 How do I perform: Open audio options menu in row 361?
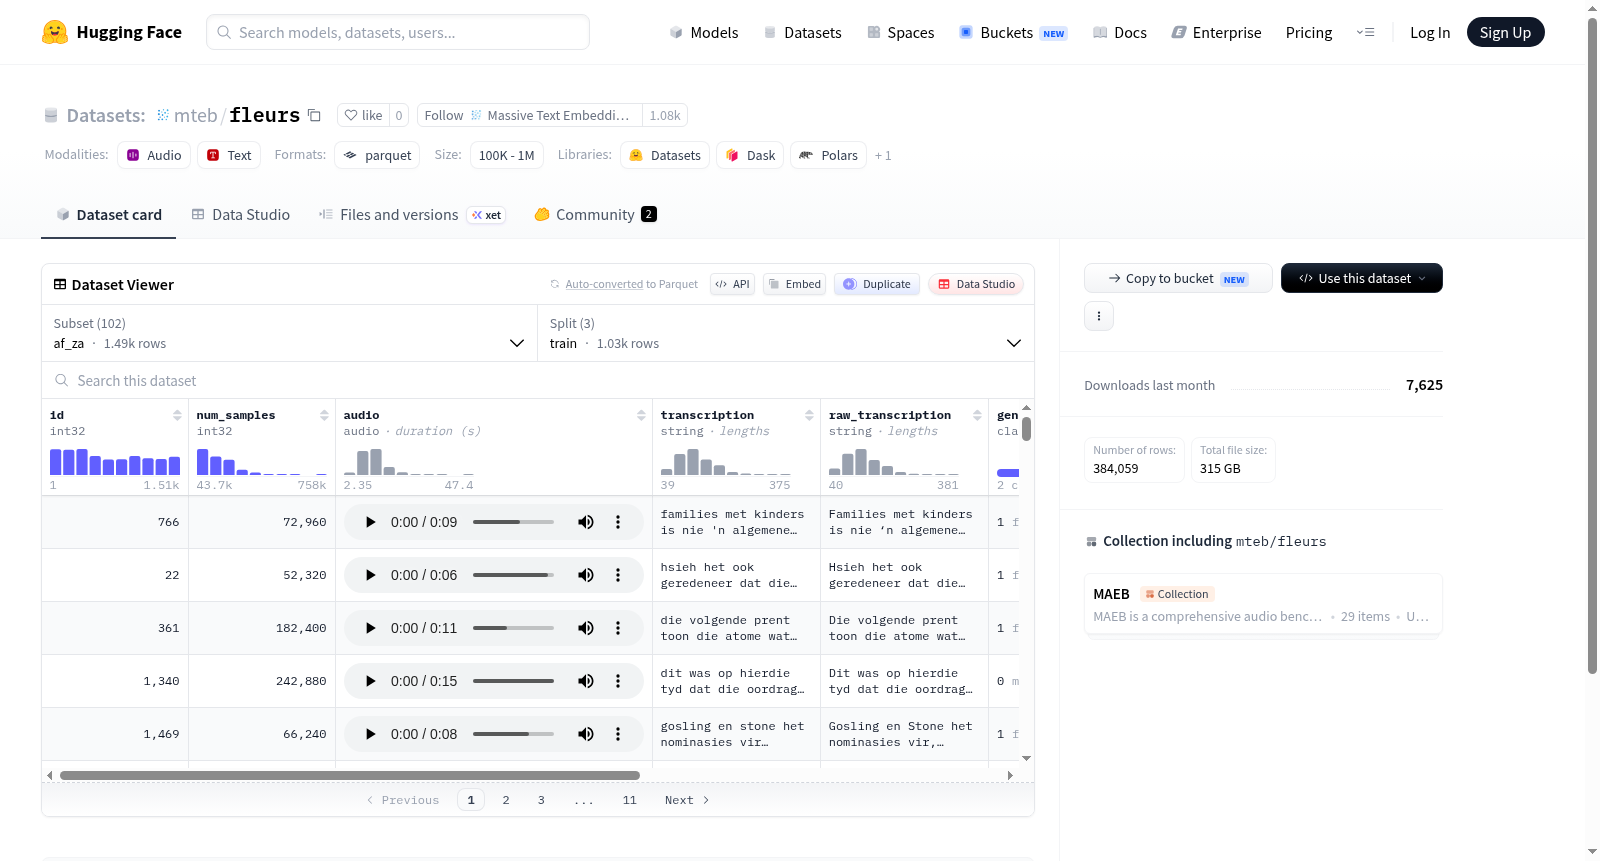[x=618, y=628]
